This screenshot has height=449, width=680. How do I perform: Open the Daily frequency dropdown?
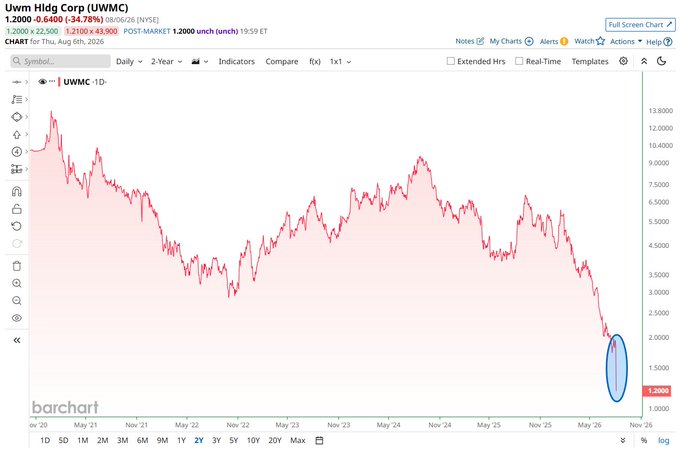(x=129, y=62)
